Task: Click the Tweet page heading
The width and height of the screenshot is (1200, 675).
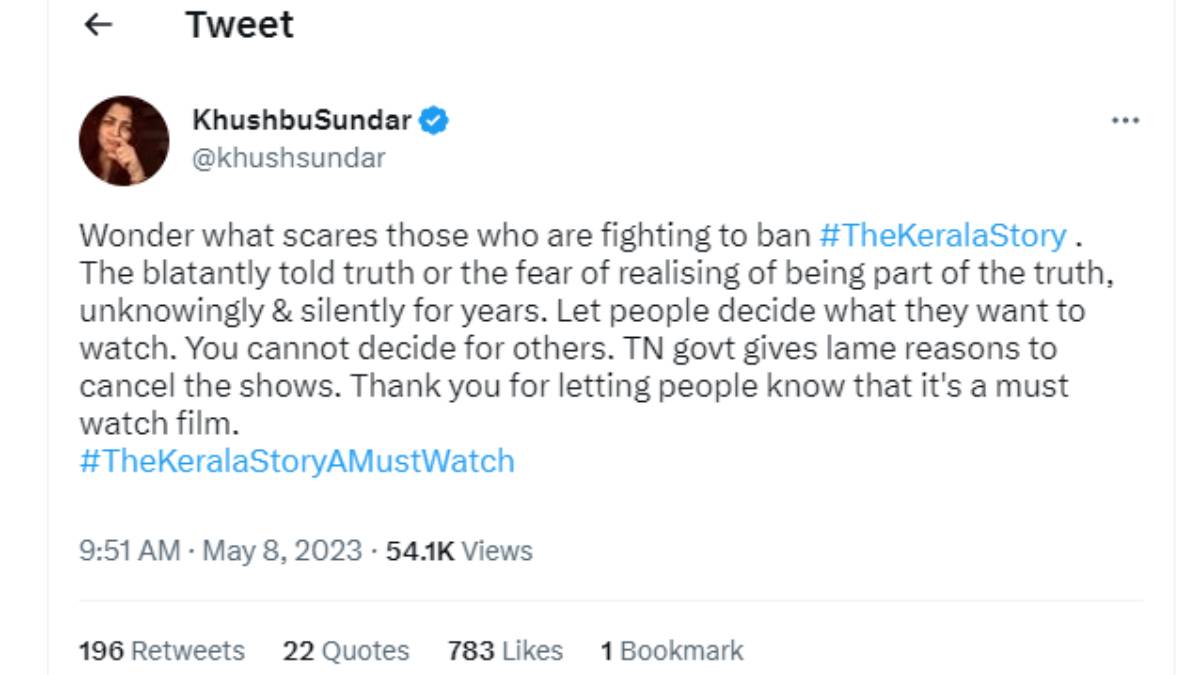Action: tap(240, 26)
